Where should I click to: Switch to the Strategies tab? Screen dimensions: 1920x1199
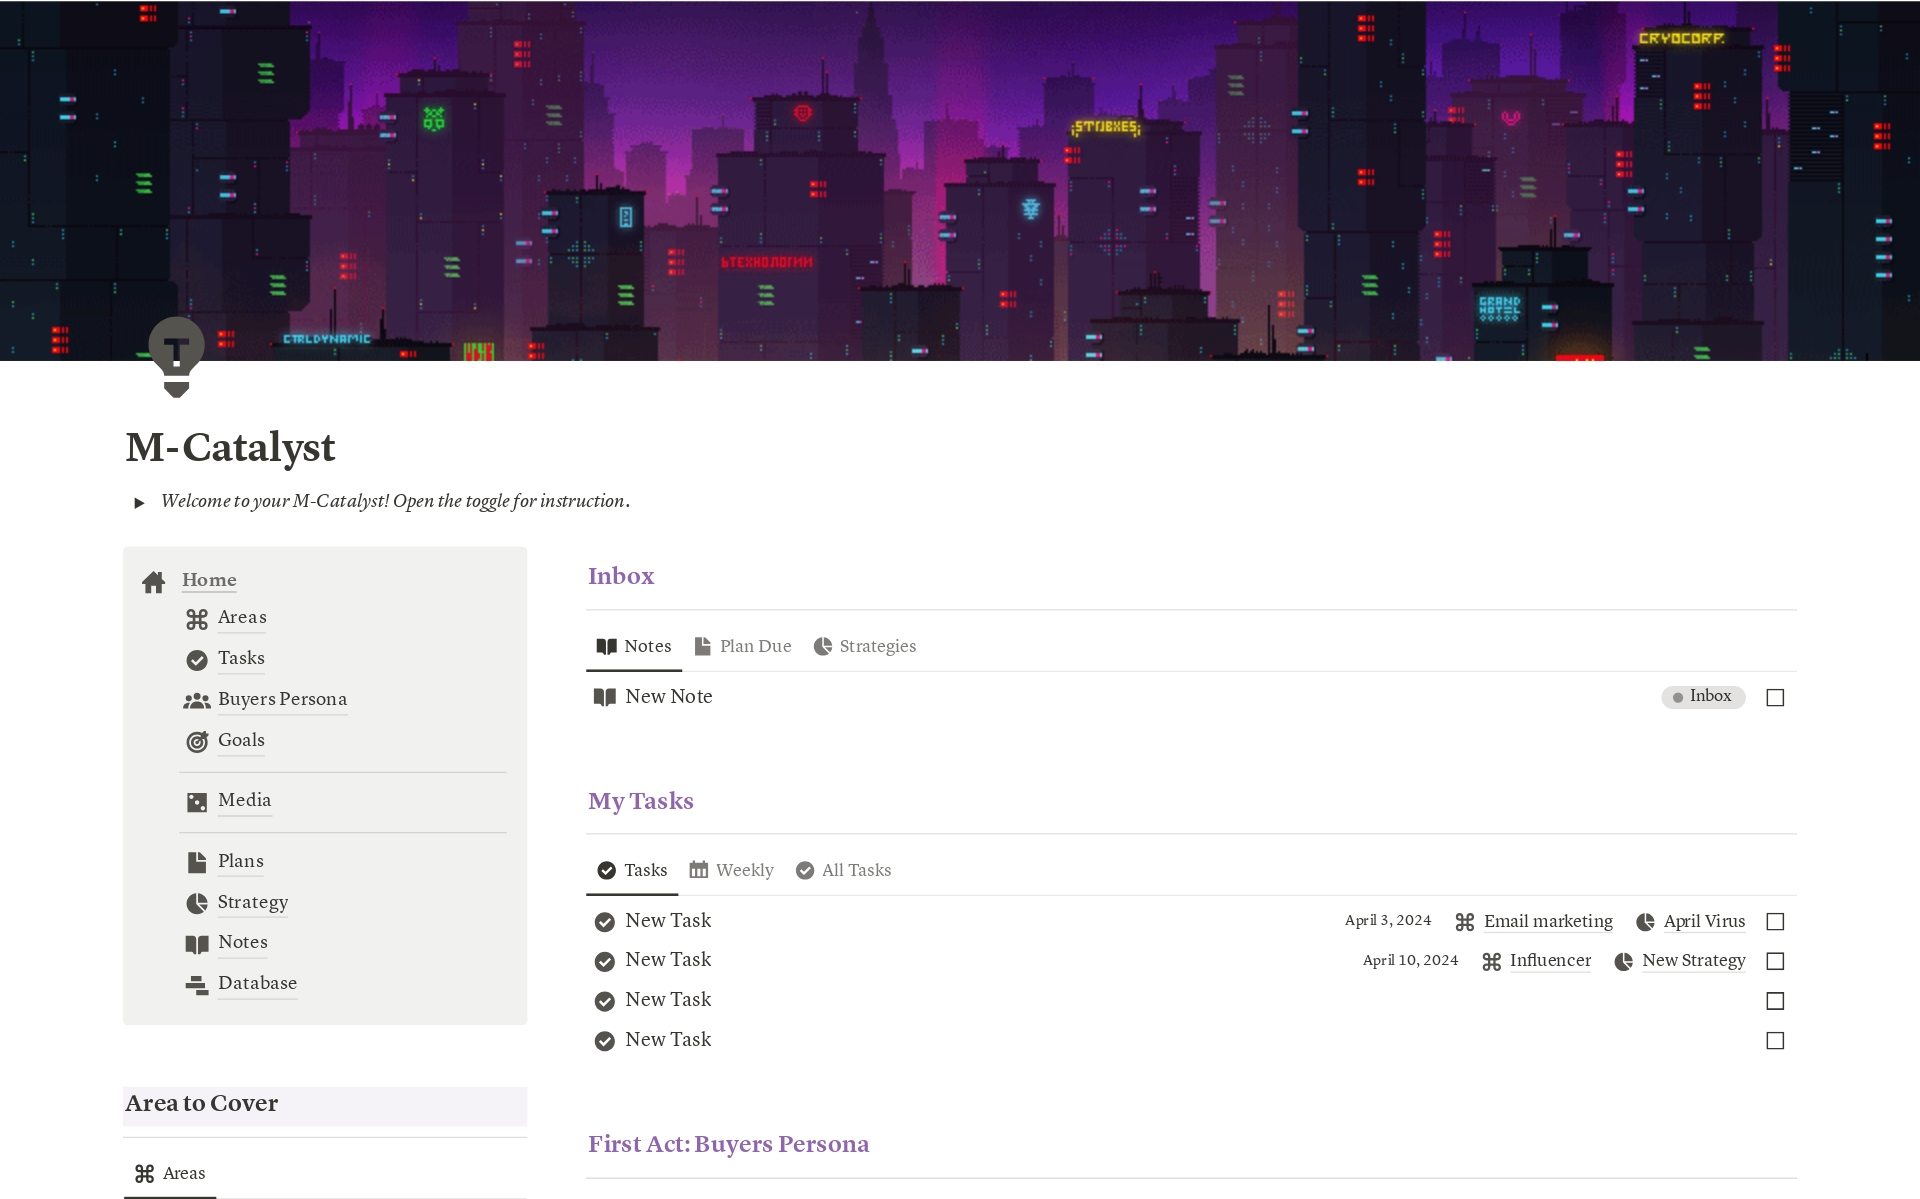tap(877, 645)
